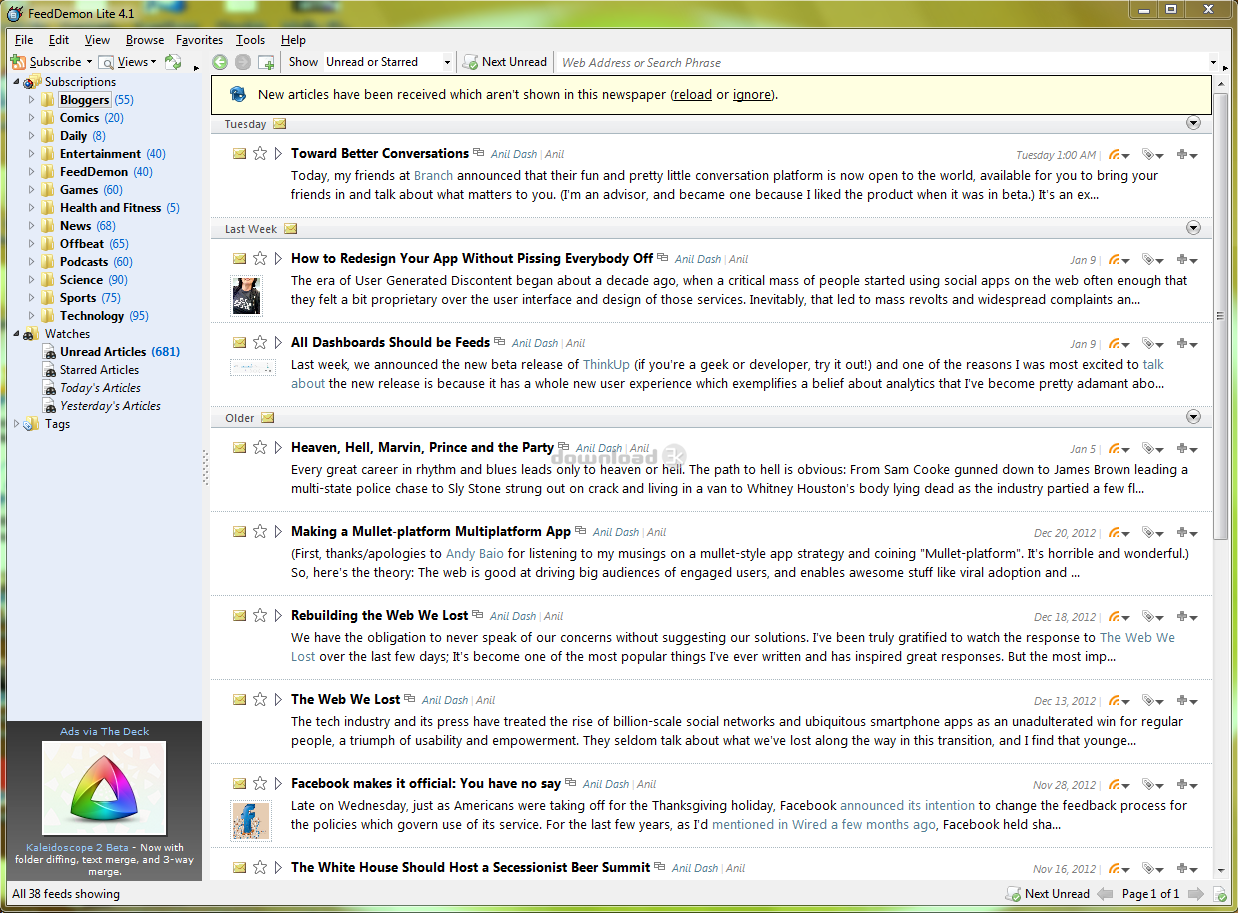
Task: Open share menu for The Web We Lost article
Action: pyautogui.click(x=1187, y=701)
